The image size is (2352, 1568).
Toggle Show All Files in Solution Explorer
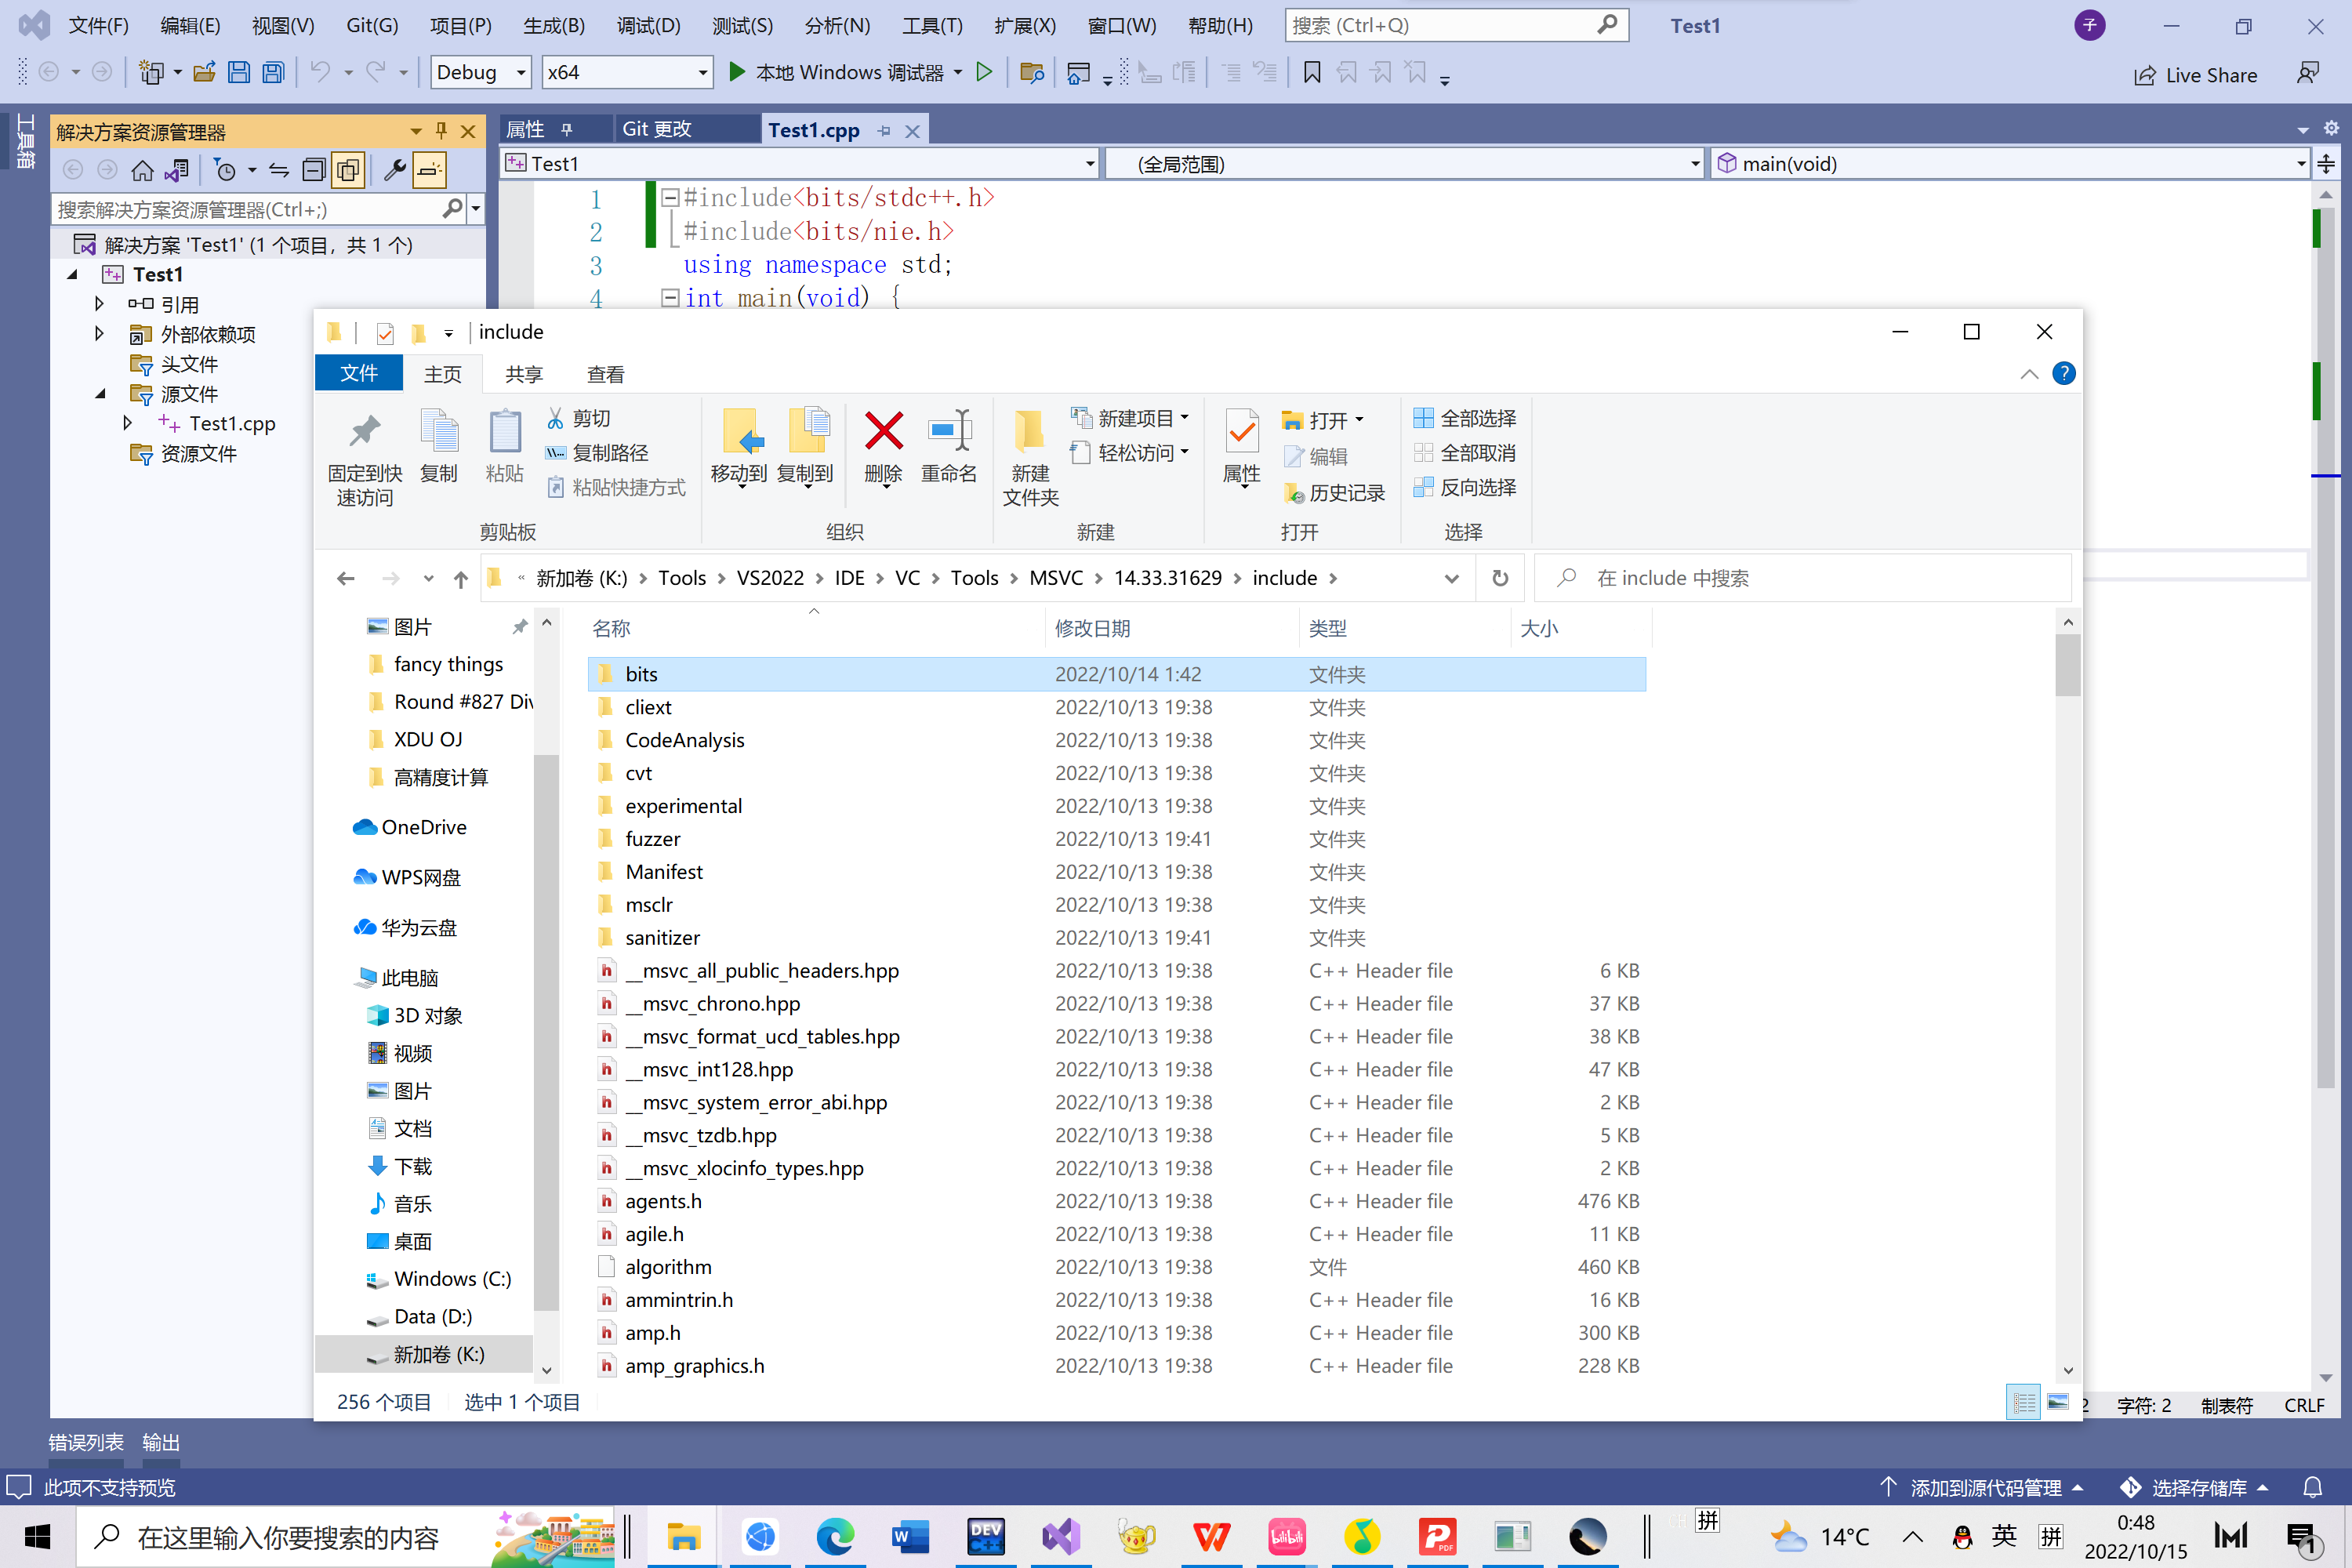348,170
